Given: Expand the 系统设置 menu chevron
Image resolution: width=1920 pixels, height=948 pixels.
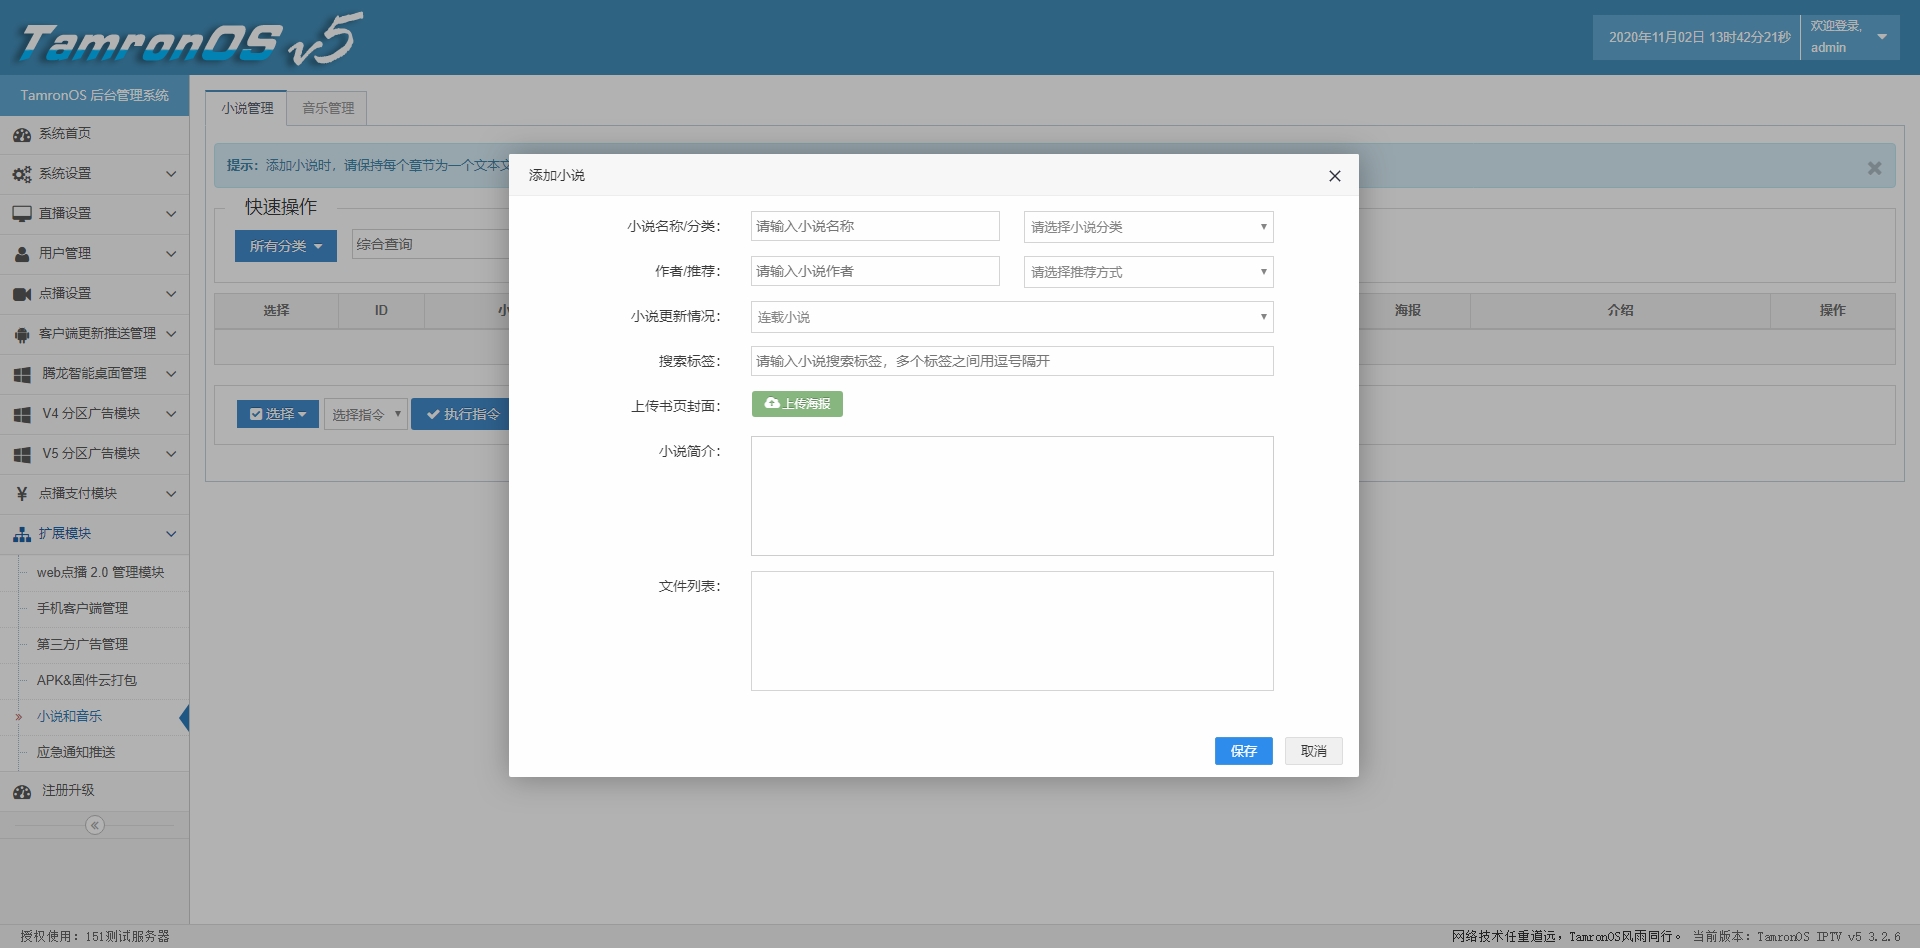Looking at the screenshot, I should coord(171,174).
